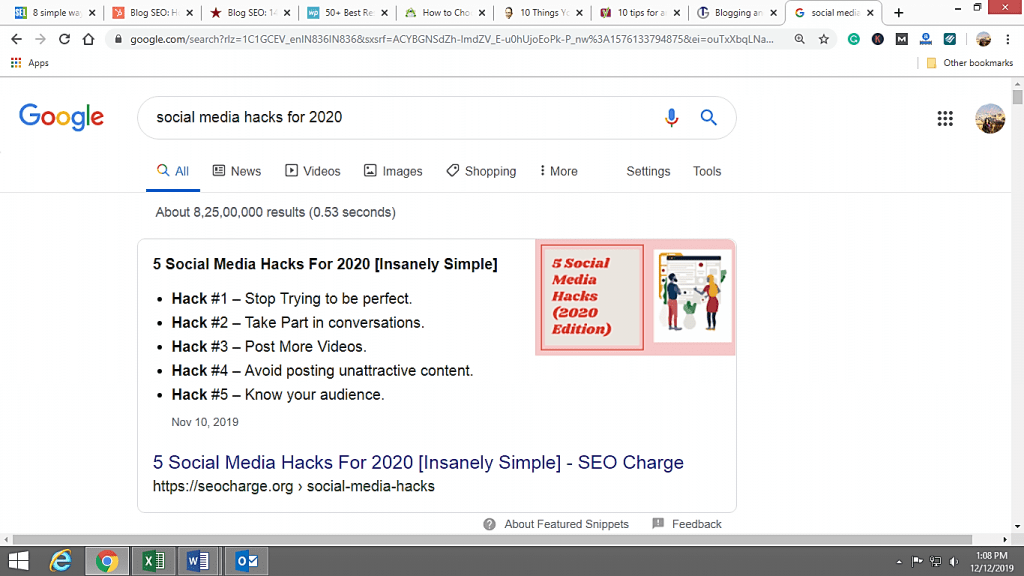Image resolution: width=1024 pixels, height=576 pixels.
Task: Reload the current Google results page
Action: 64,39
